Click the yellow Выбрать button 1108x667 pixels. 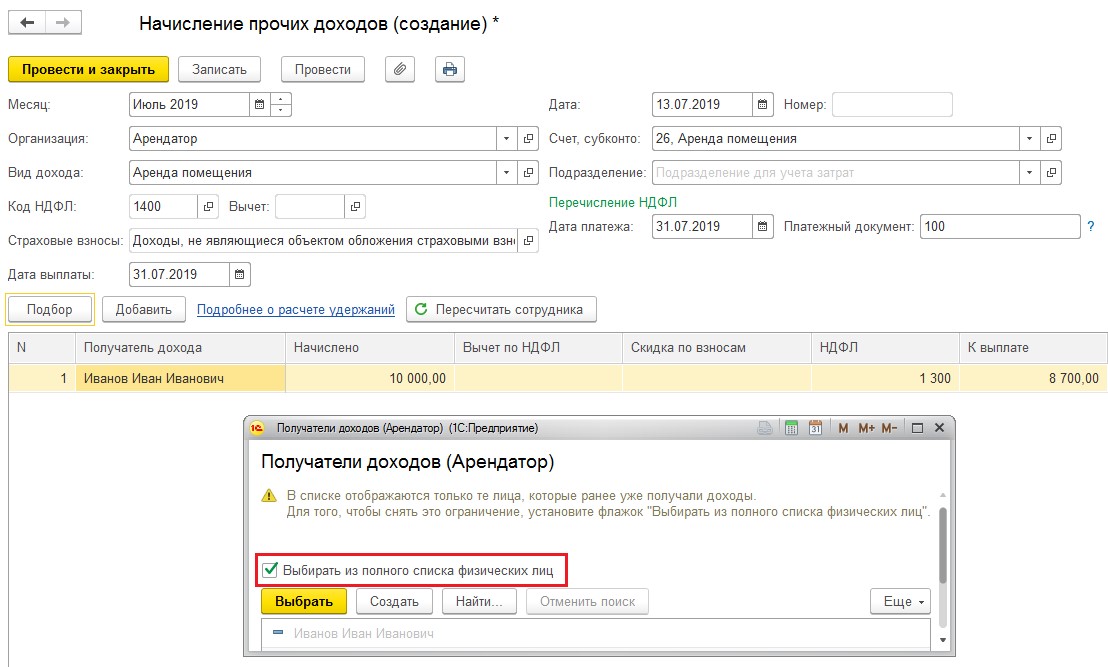(303, 601)
